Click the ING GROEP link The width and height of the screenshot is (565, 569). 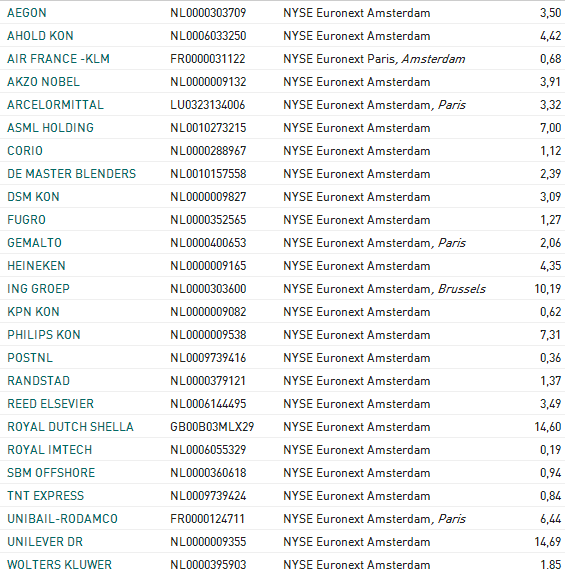click(x=38, y=288)
